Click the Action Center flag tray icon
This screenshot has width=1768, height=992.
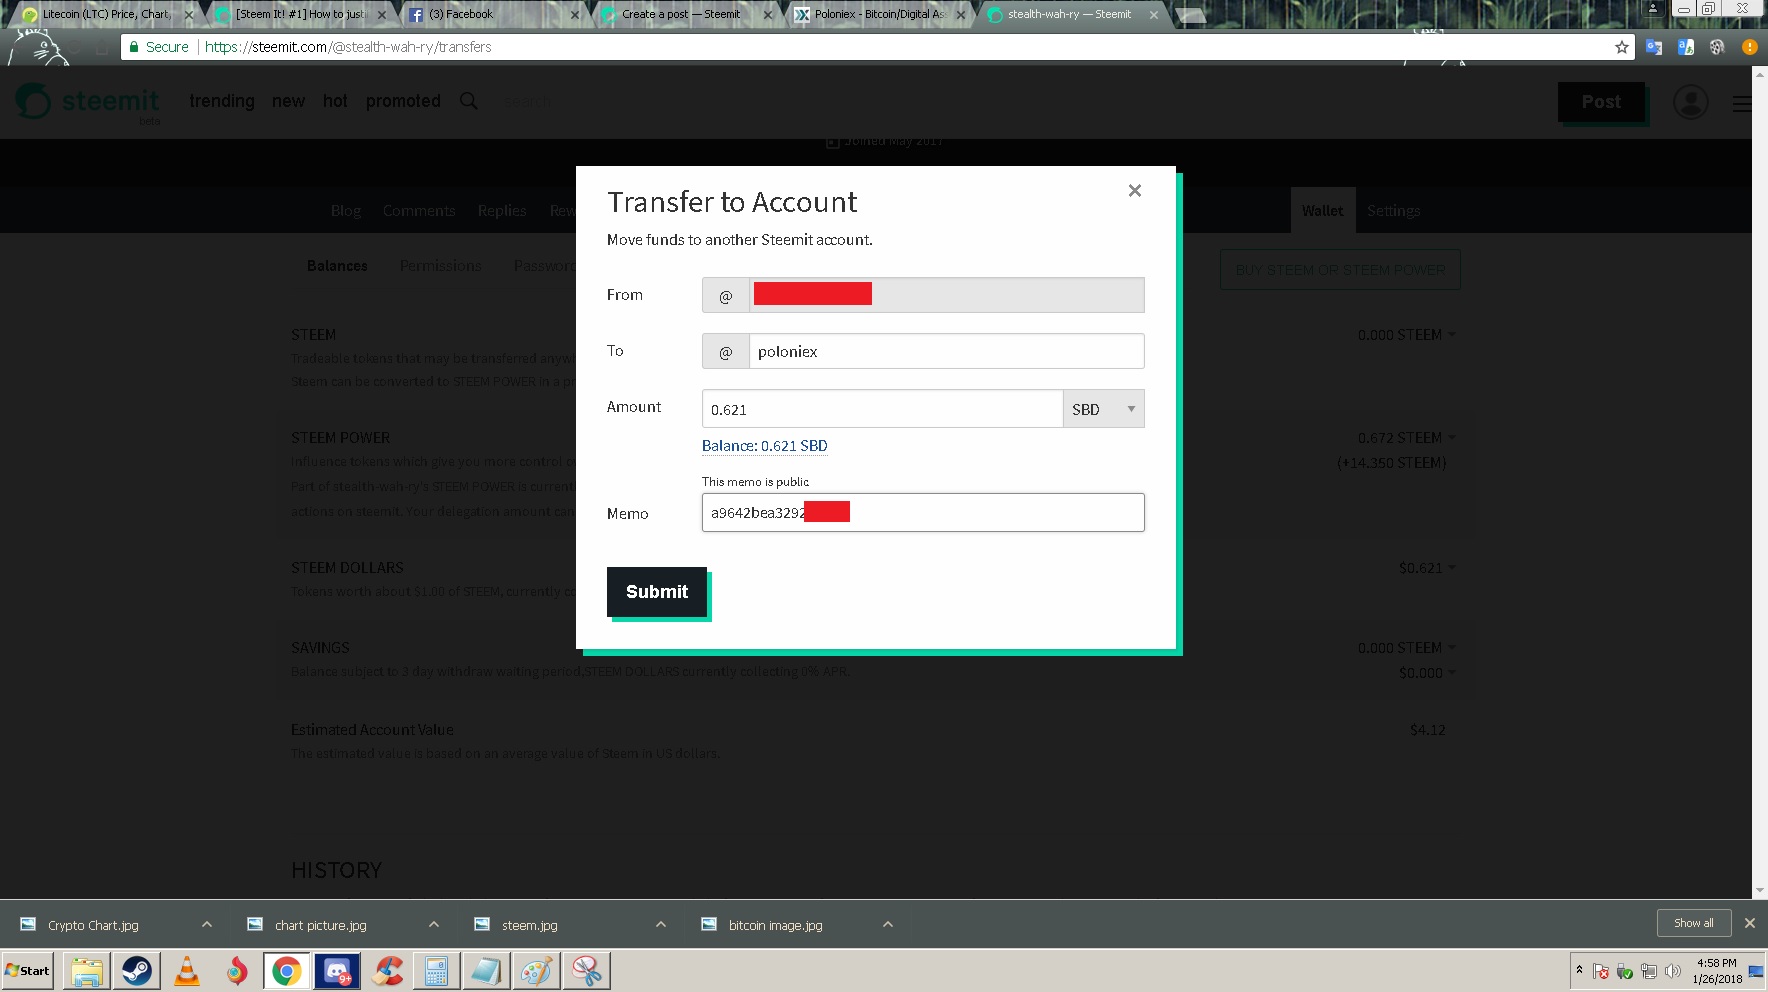coord(1601,971)
